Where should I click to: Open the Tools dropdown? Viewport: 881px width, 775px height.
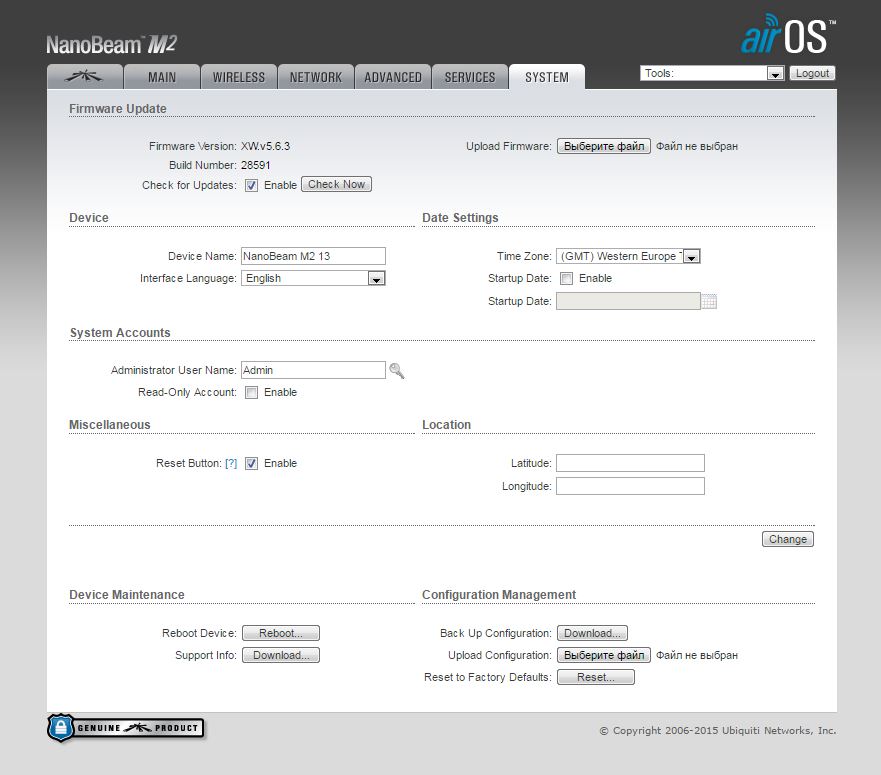point(712,73)
